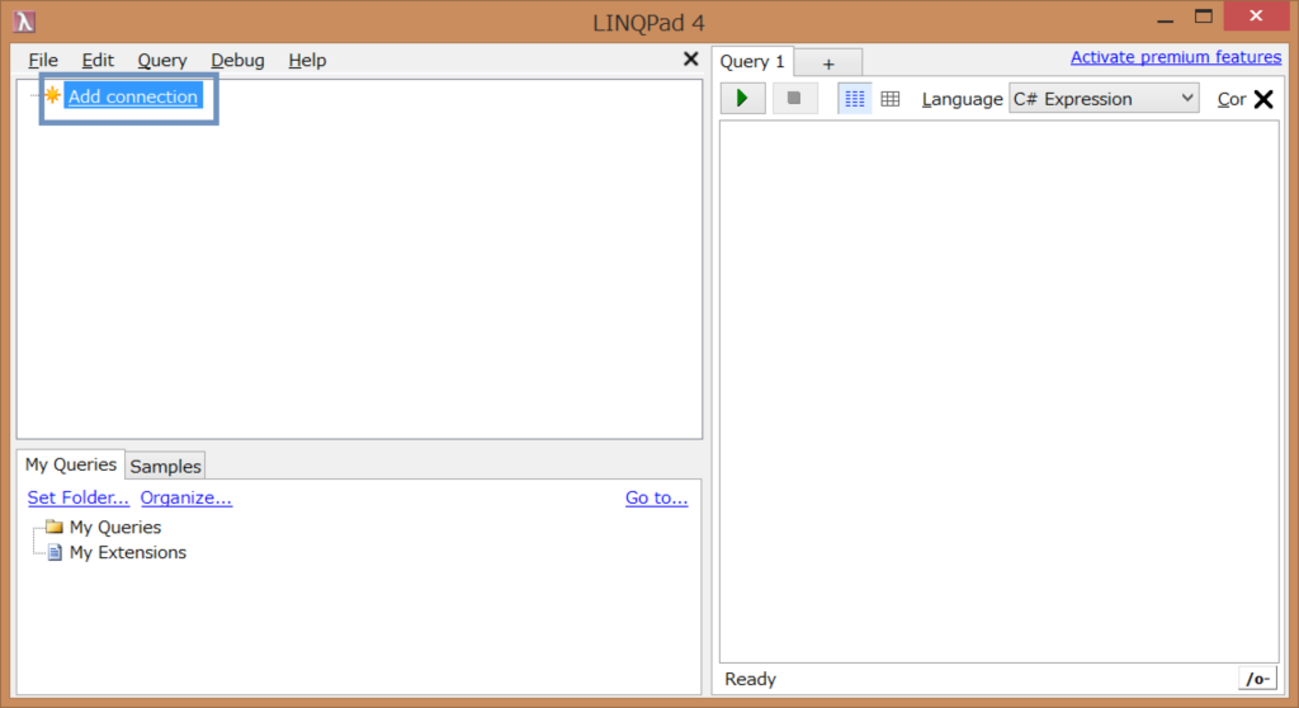Open the File menu

coord(43,60)
